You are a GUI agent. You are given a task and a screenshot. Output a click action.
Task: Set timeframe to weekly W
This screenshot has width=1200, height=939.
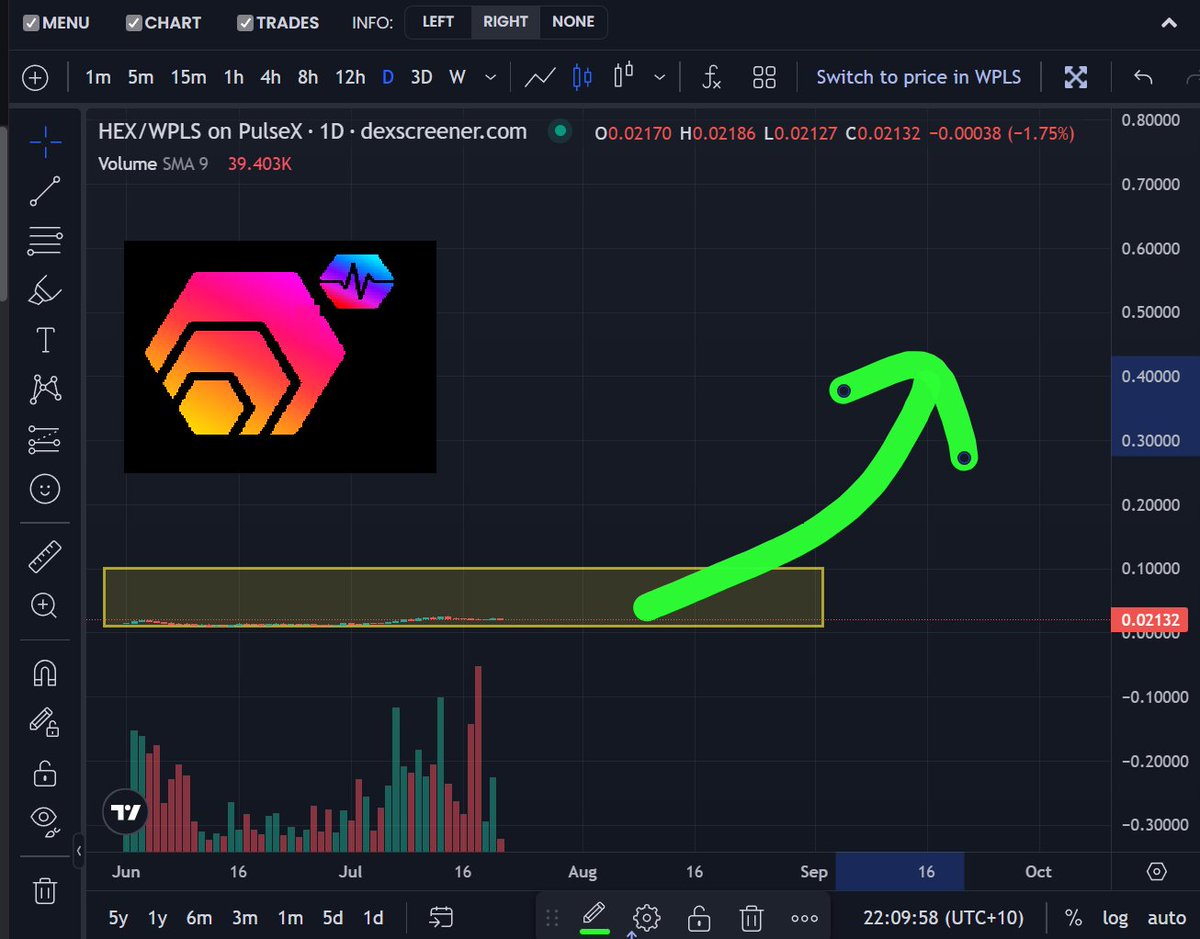coord(457,77)
